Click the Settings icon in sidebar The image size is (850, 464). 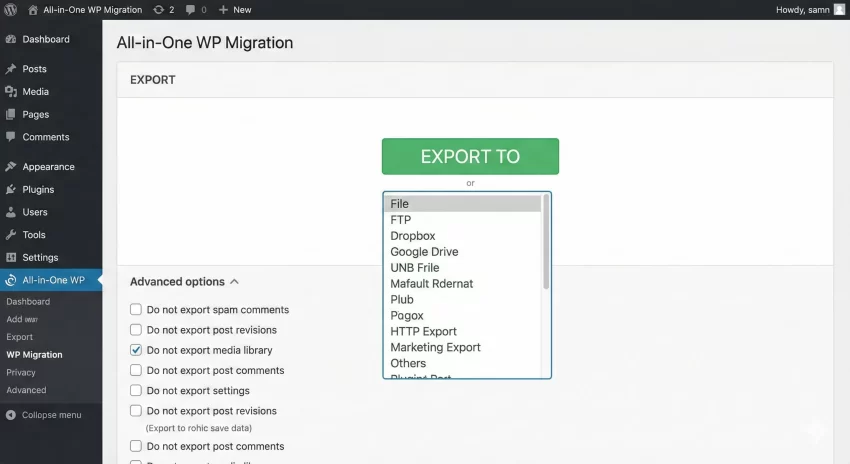[10, 257]
